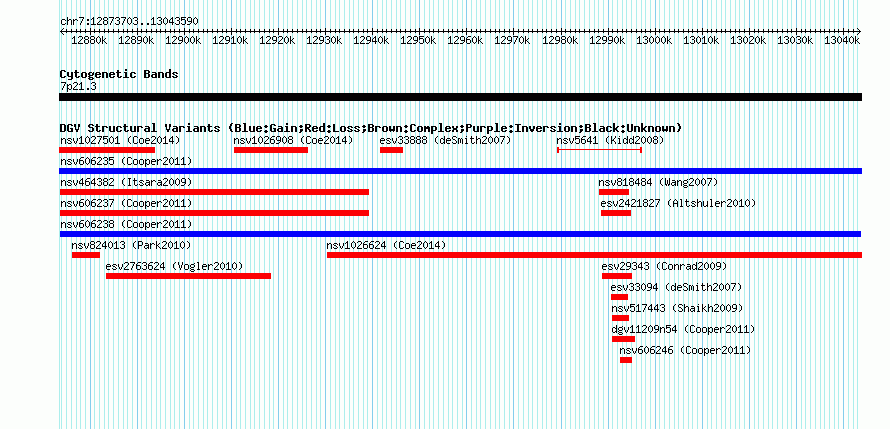Open esv2763624 (Vogler2010) label
890x429 pixels.
174,267
